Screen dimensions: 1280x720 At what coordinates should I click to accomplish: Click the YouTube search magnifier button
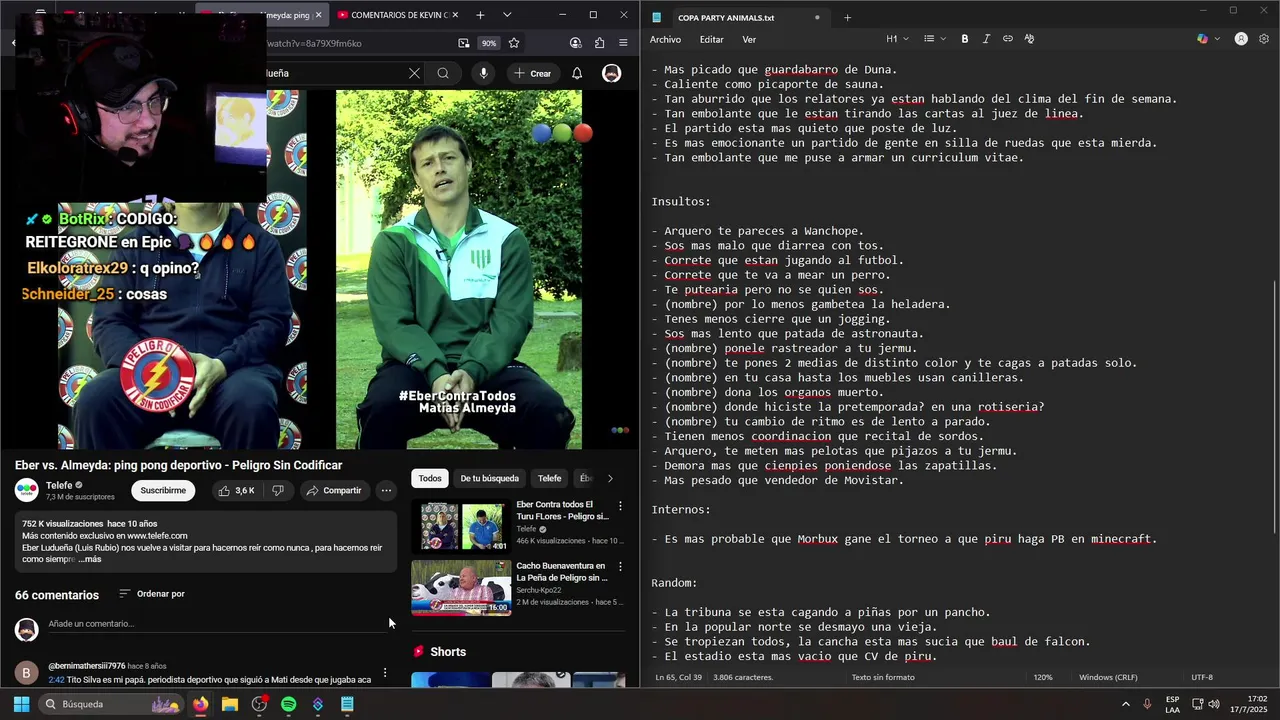point(443,73)
